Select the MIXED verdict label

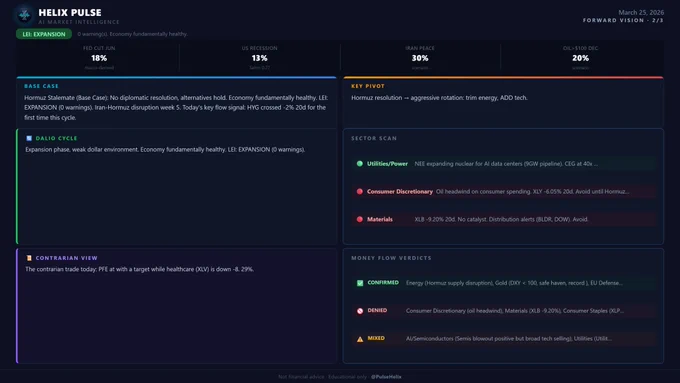376,338
